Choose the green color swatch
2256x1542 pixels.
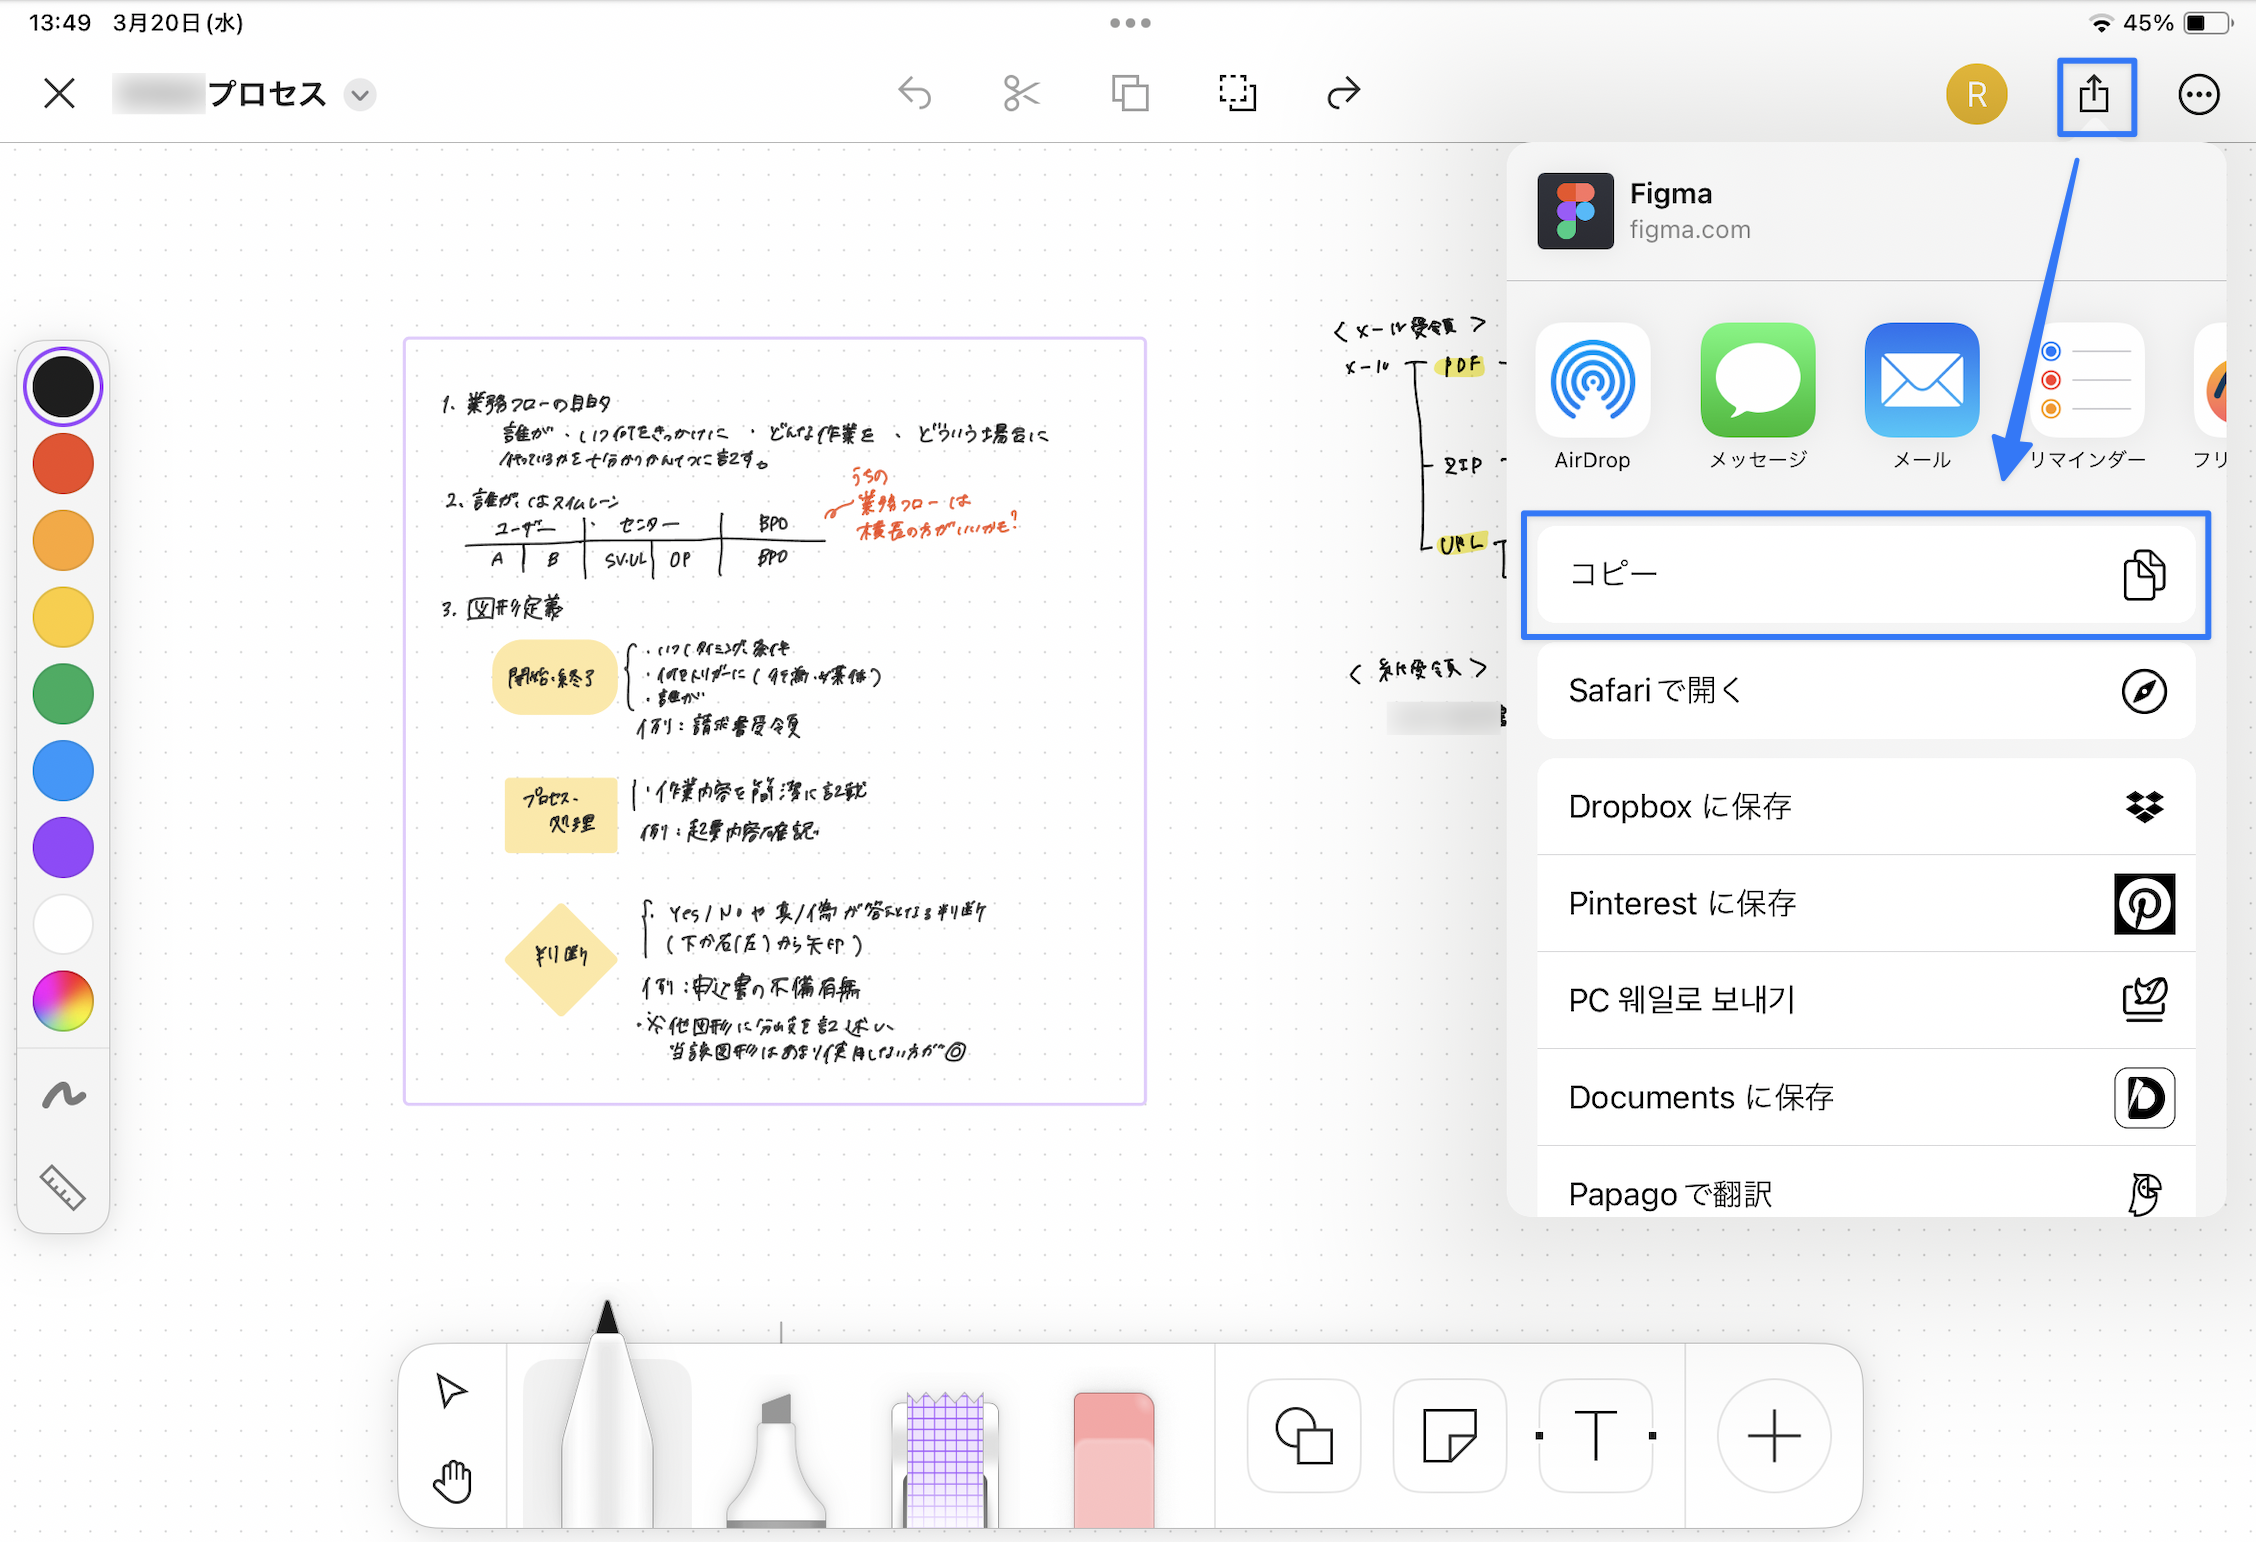(63, 694)
